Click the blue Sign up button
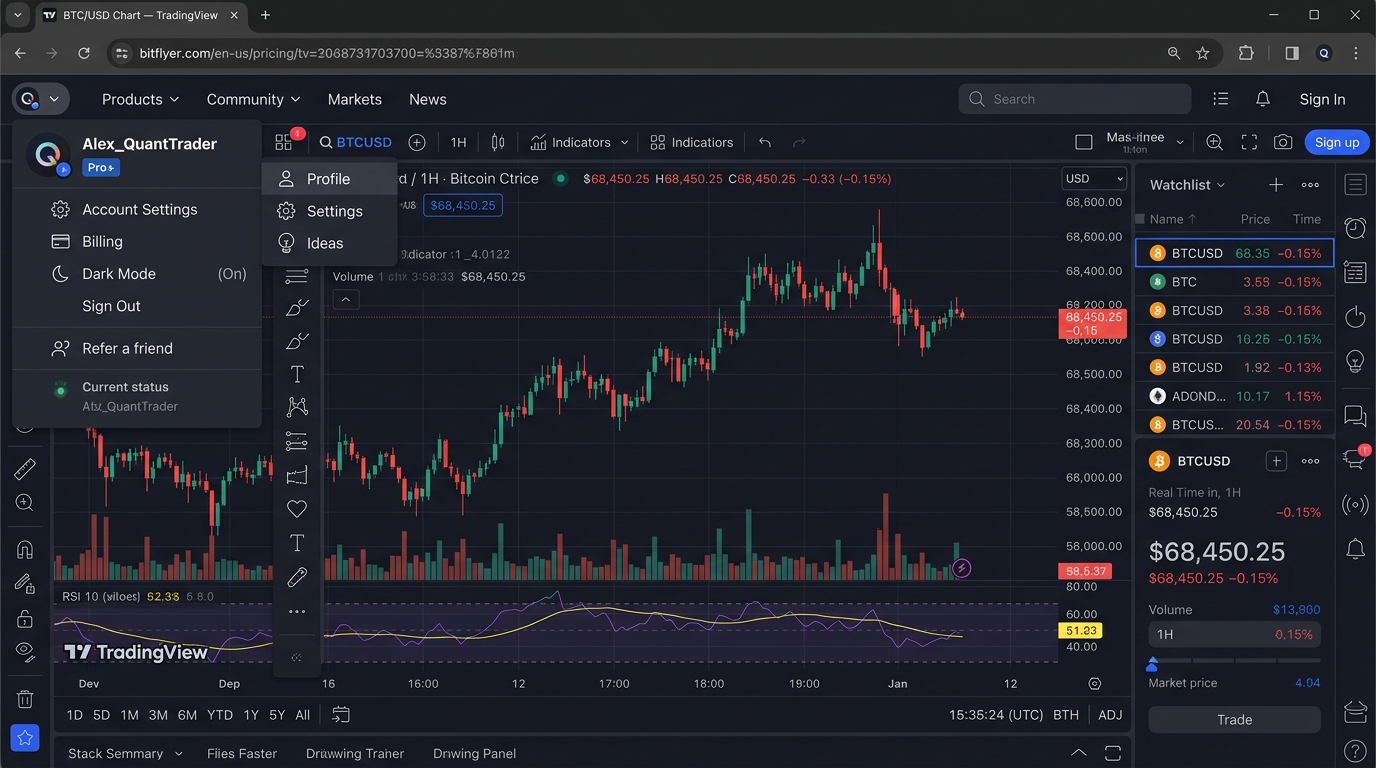1376x768 pixels. (x=1337, y=142)
